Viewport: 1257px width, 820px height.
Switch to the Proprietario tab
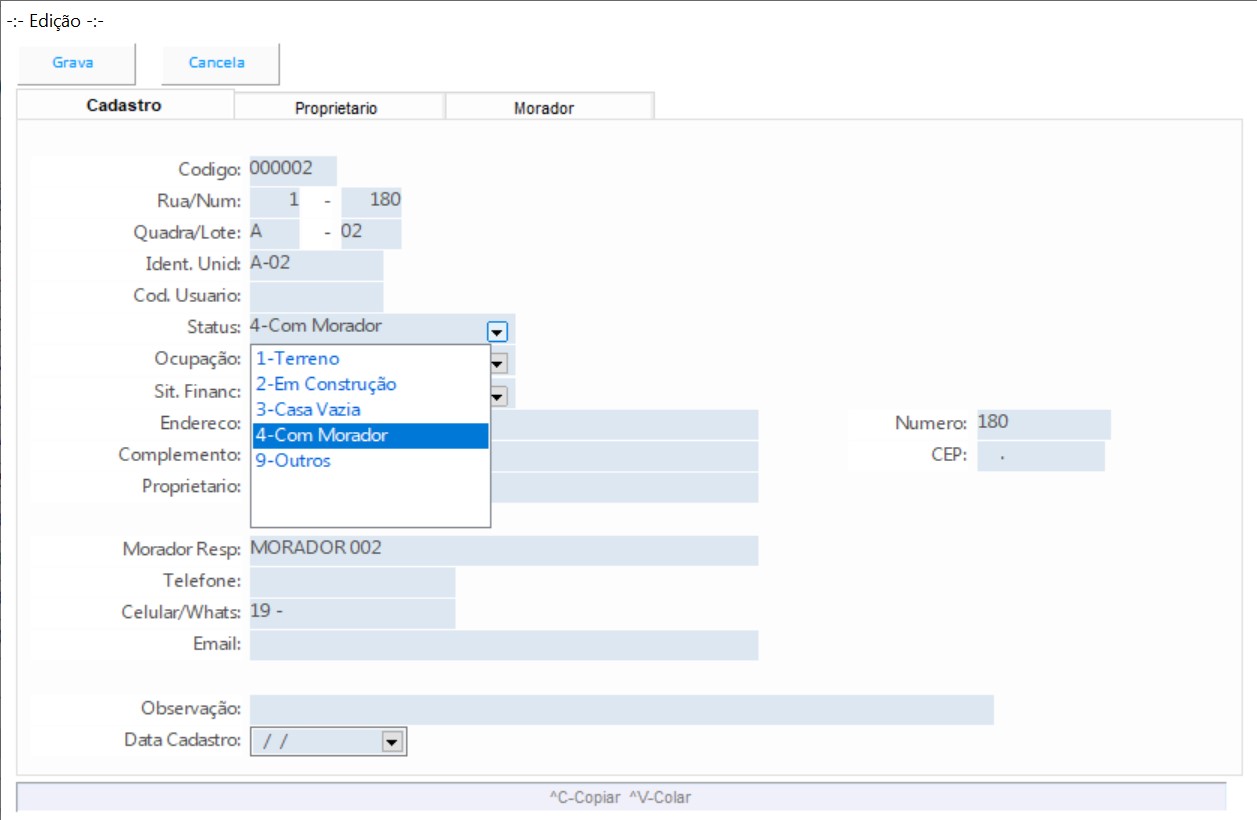[x=336, y=108]
